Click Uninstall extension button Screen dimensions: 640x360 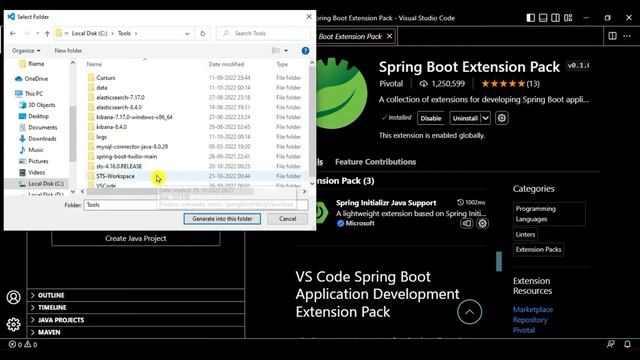[465, 118]
